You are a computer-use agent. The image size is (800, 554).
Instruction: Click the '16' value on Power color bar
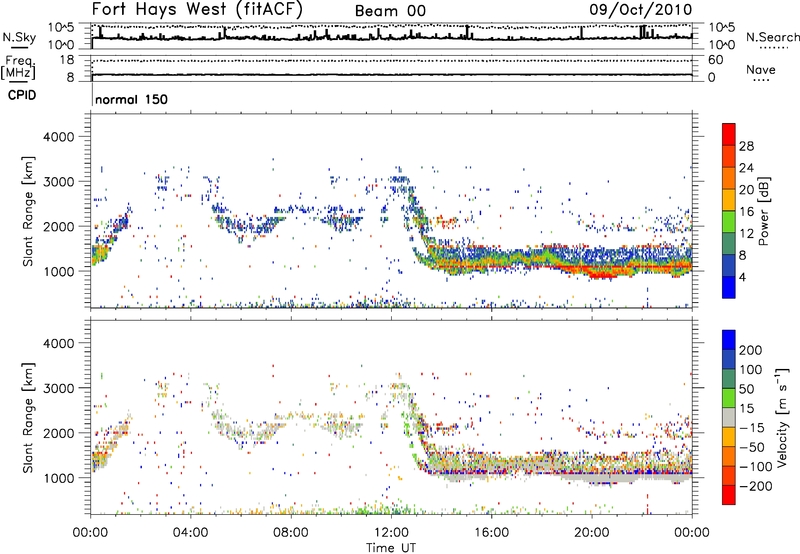tap(746, 212)
